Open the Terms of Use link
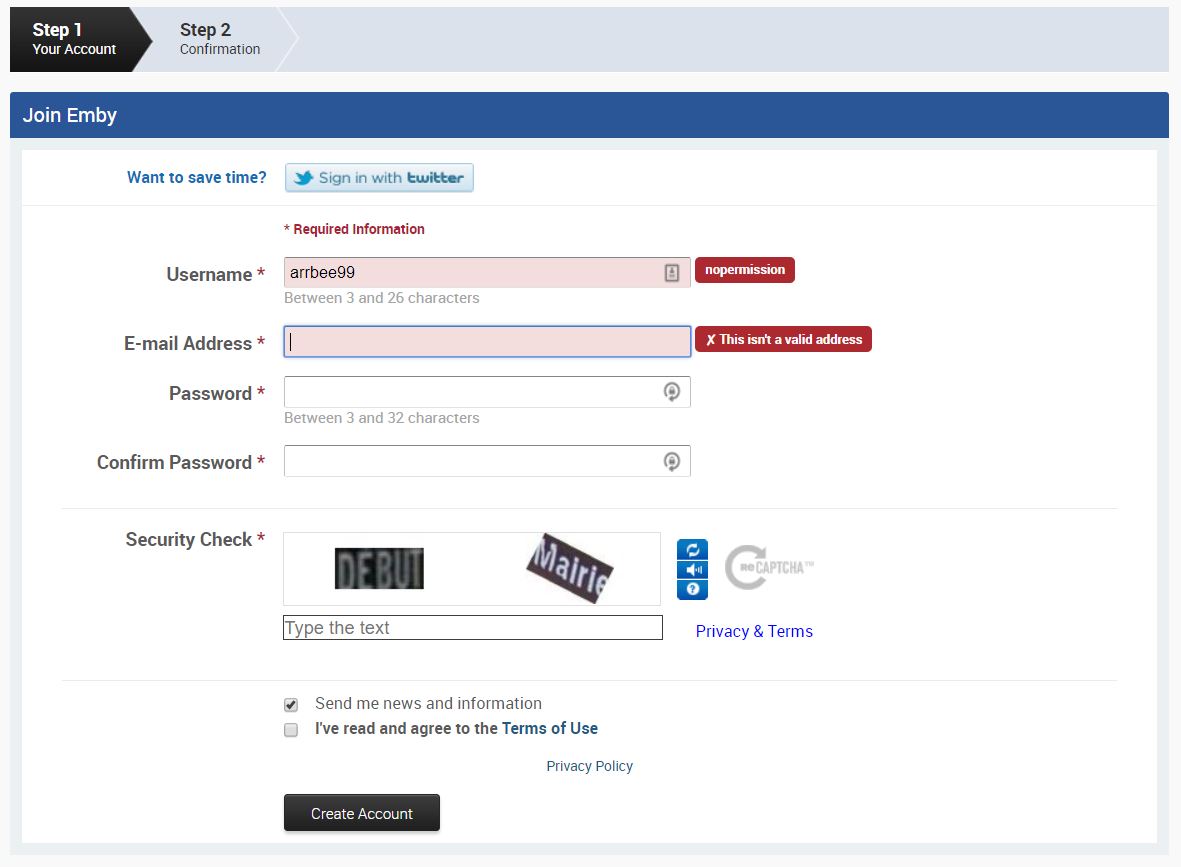 coord(549,729)
